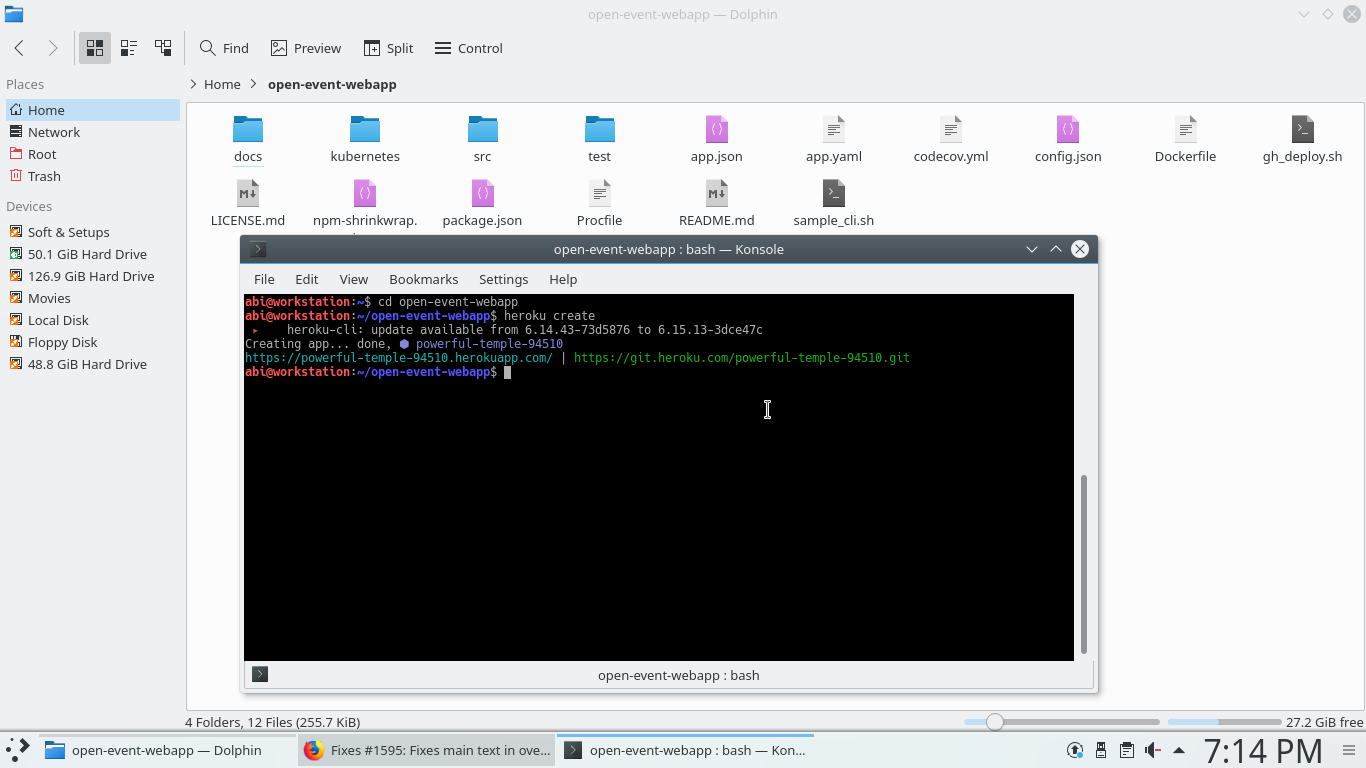
Task: Select README.md file icon
Action: pyautogui.click(x=717, y=193)
